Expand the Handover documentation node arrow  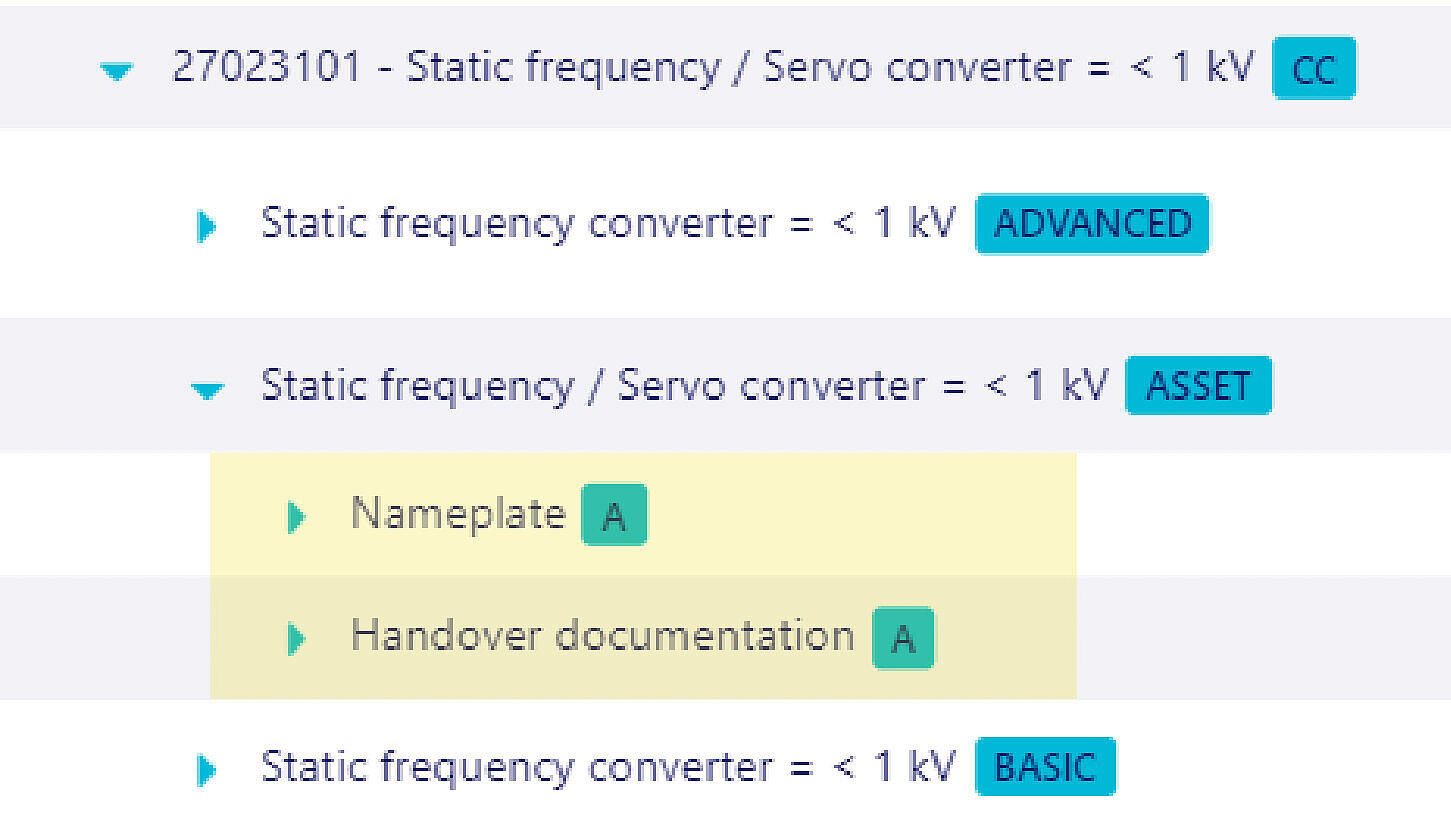(x=295, y=637)
